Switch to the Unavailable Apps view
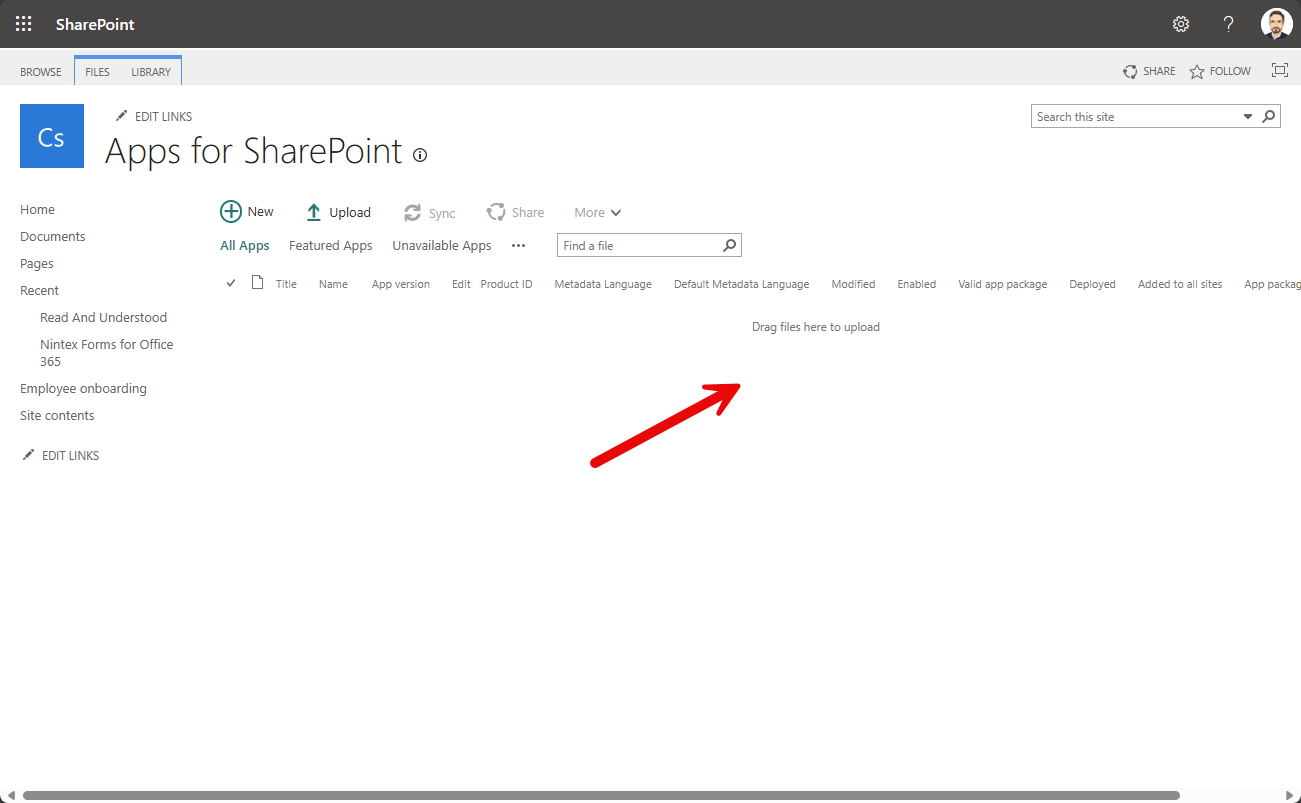Image resolution: width=1301 pixels, height=803 pixels. (x=442, y=245)
